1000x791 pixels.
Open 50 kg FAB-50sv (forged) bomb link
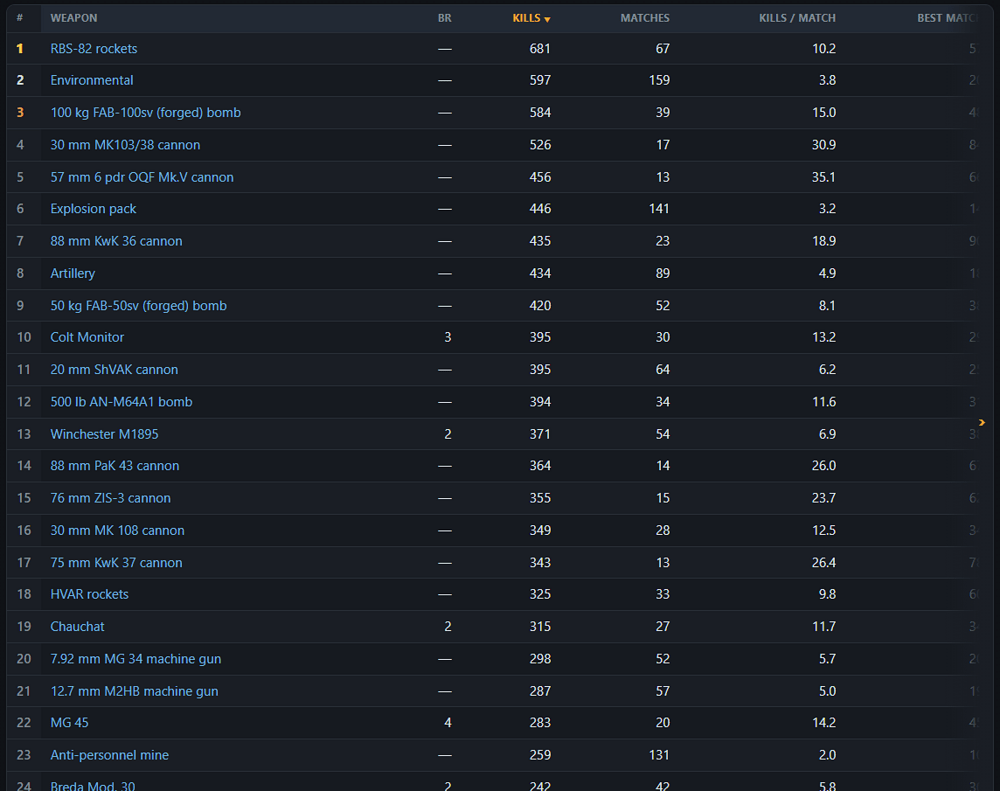point(138,306)
